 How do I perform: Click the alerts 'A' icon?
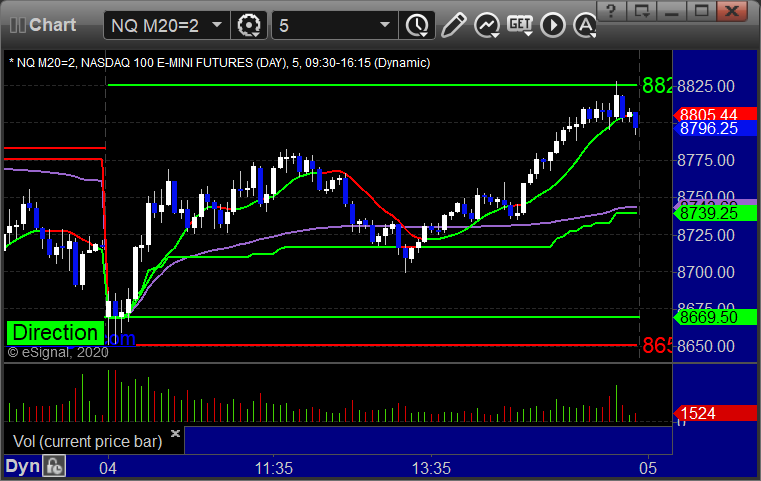click(x=585, y=25)
